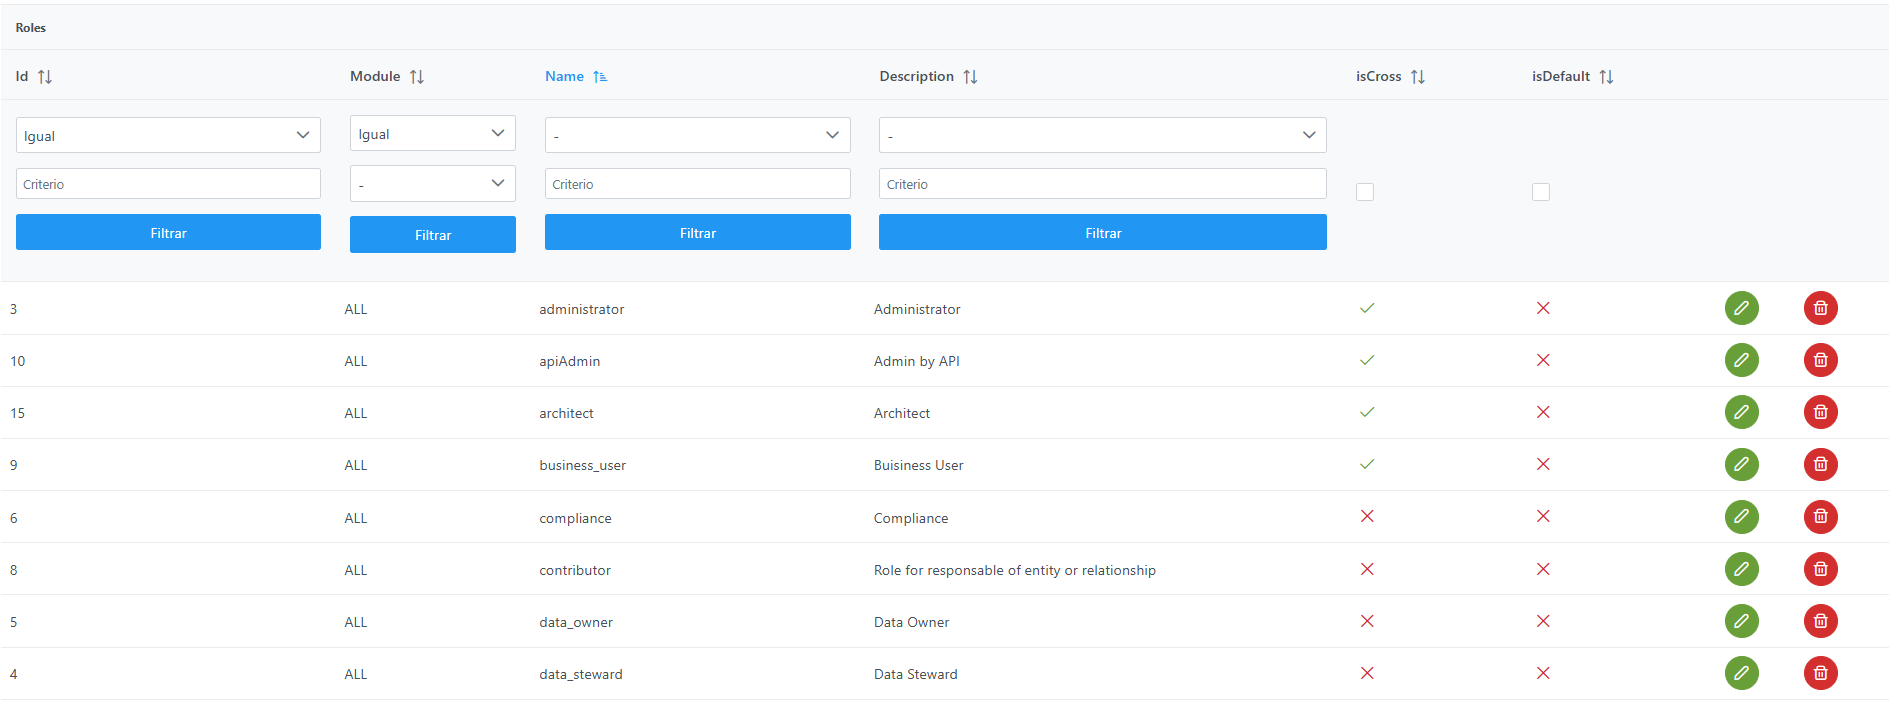Sort table by Description column header
This screenshot has width=1889, height=701.
[x=917, y=77]
